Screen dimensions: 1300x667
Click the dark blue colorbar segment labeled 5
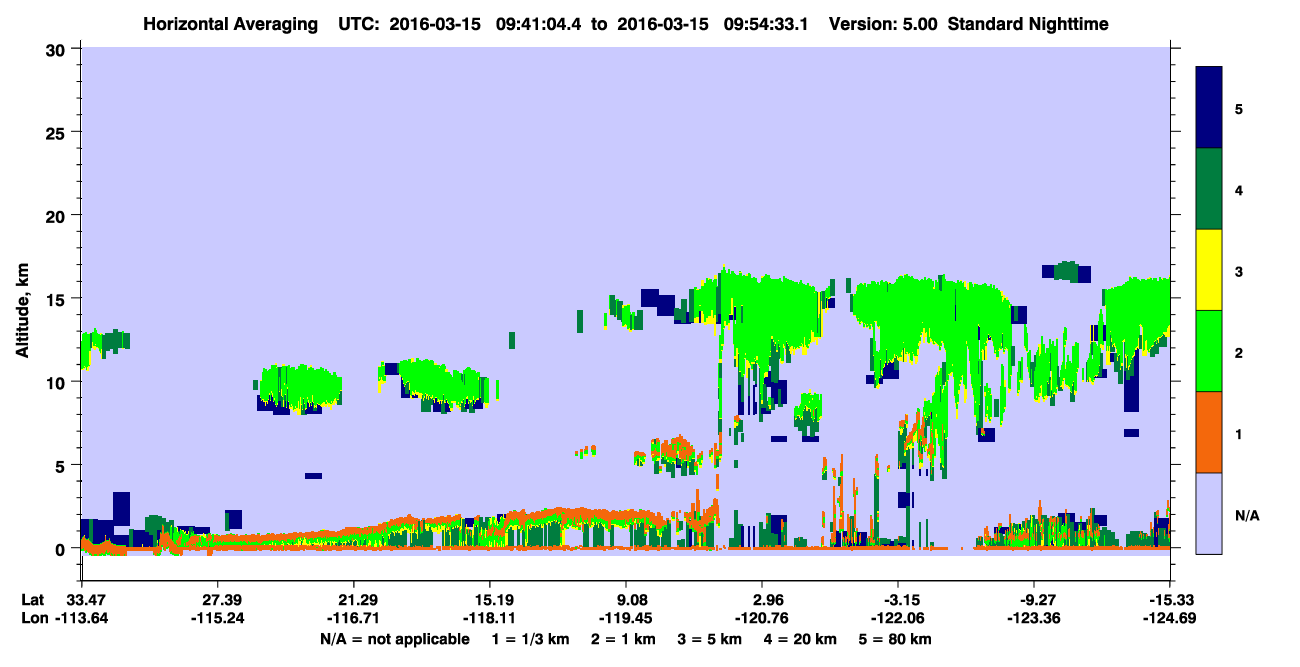(x=1210, y=108)
